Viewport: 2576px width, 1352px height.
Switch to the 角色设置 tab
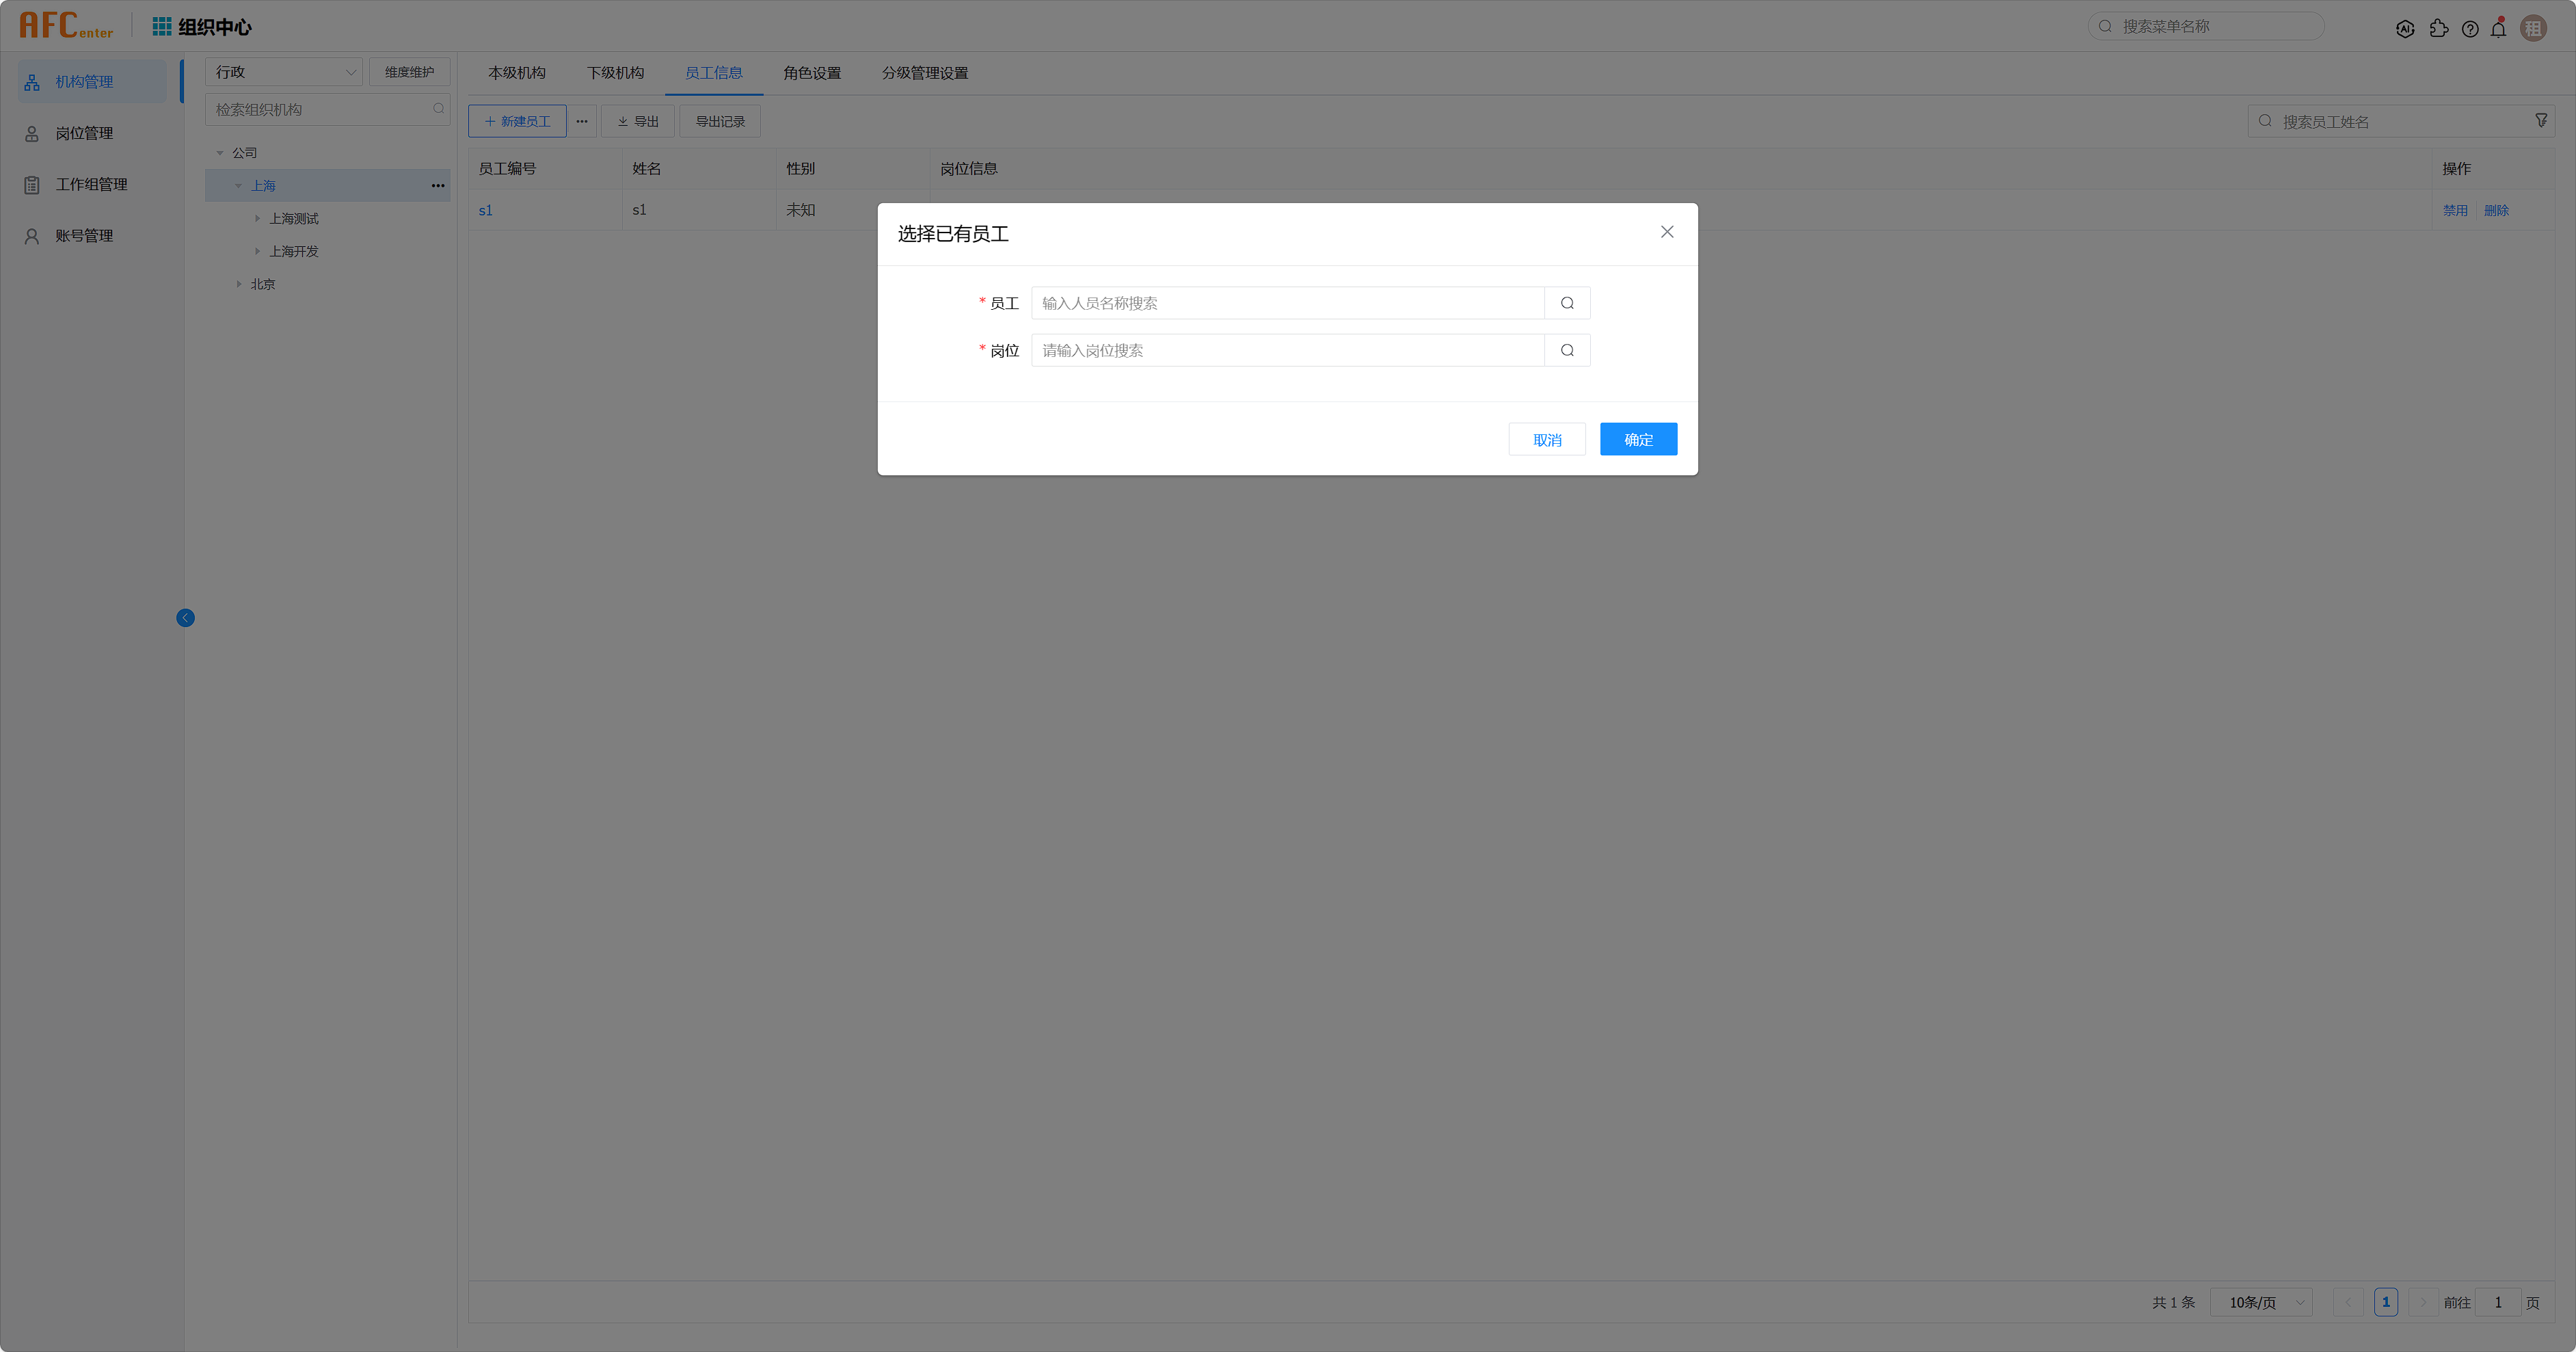[x=811, y=73]
